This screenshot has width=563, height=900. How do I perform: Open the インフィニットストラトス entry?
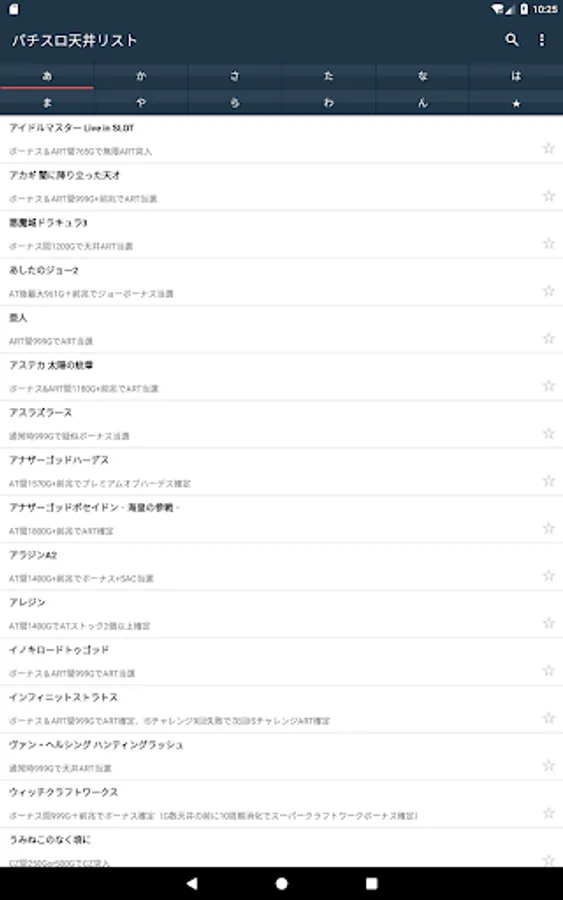pyautogui.click(x=281, y=709)
